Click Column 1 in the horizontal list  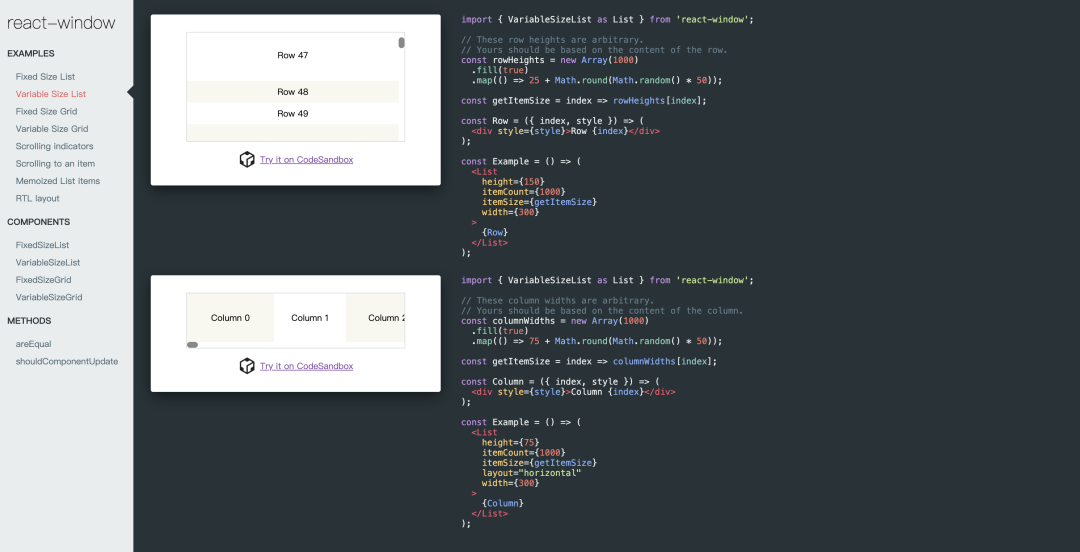[310, 318]
